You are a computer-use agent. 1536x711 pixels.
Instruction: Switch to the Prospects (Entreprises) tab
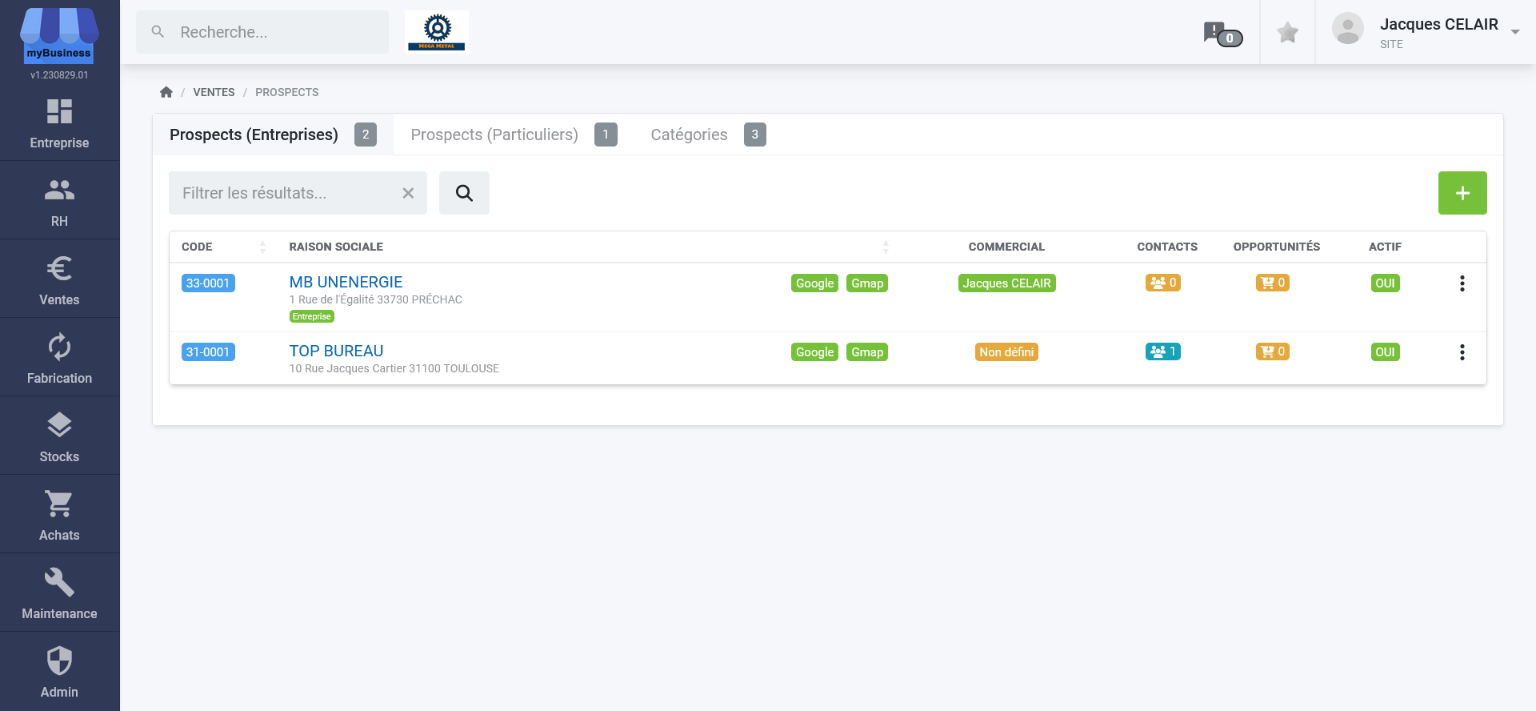point(273,135)
